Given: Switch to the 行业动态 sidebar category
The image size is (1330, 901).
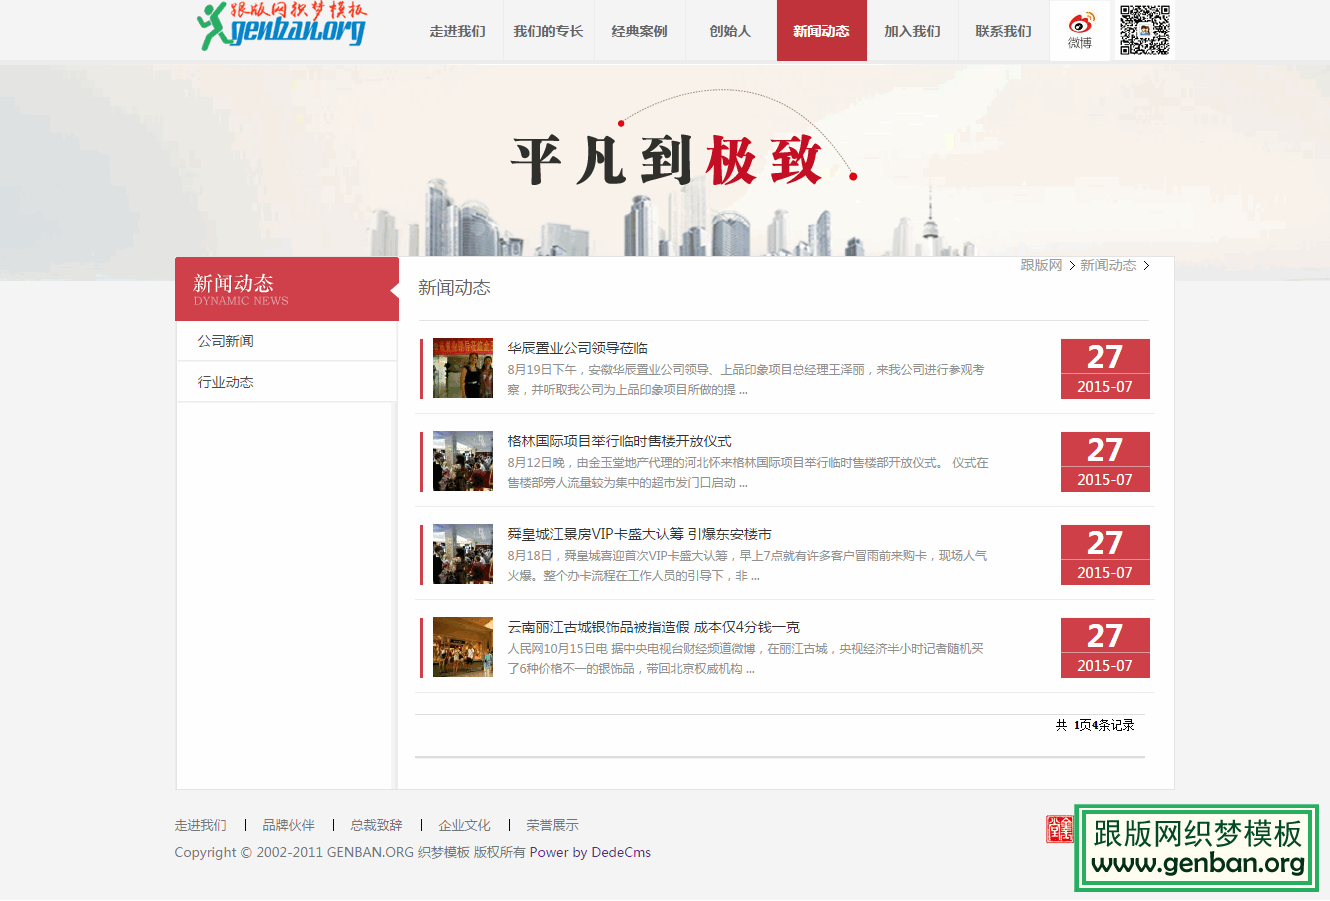Looking at the screenshot, I should coord(225,381).
